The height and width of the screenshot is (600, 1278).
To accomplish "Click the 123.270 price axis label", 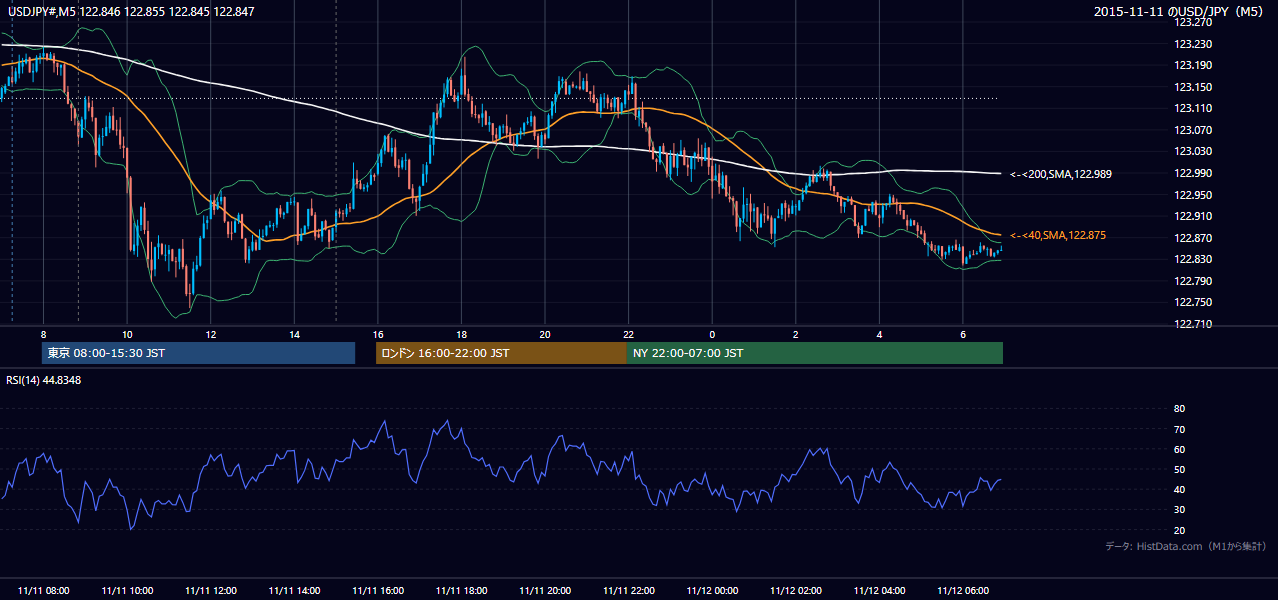I will (x=1193, y=22).
